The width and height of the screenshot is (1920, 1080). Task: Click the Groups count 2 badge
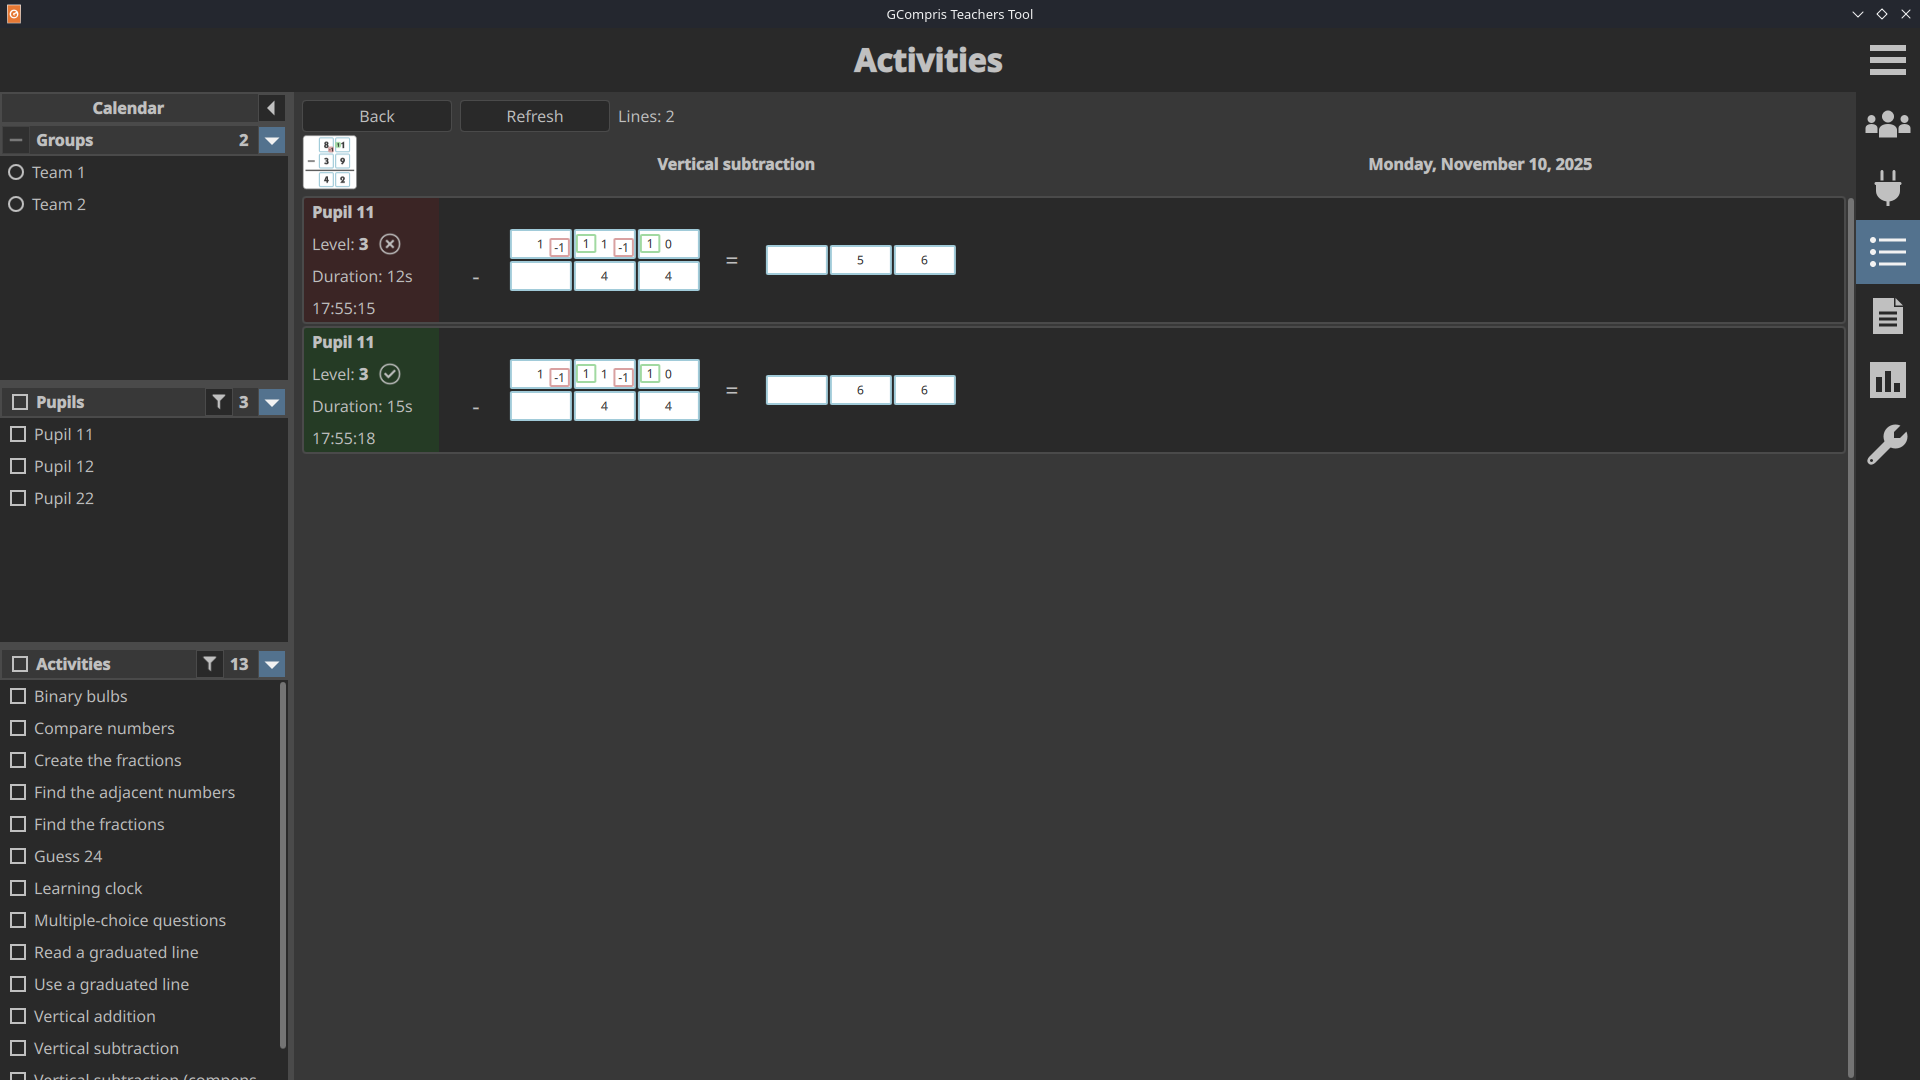point(243,140)
